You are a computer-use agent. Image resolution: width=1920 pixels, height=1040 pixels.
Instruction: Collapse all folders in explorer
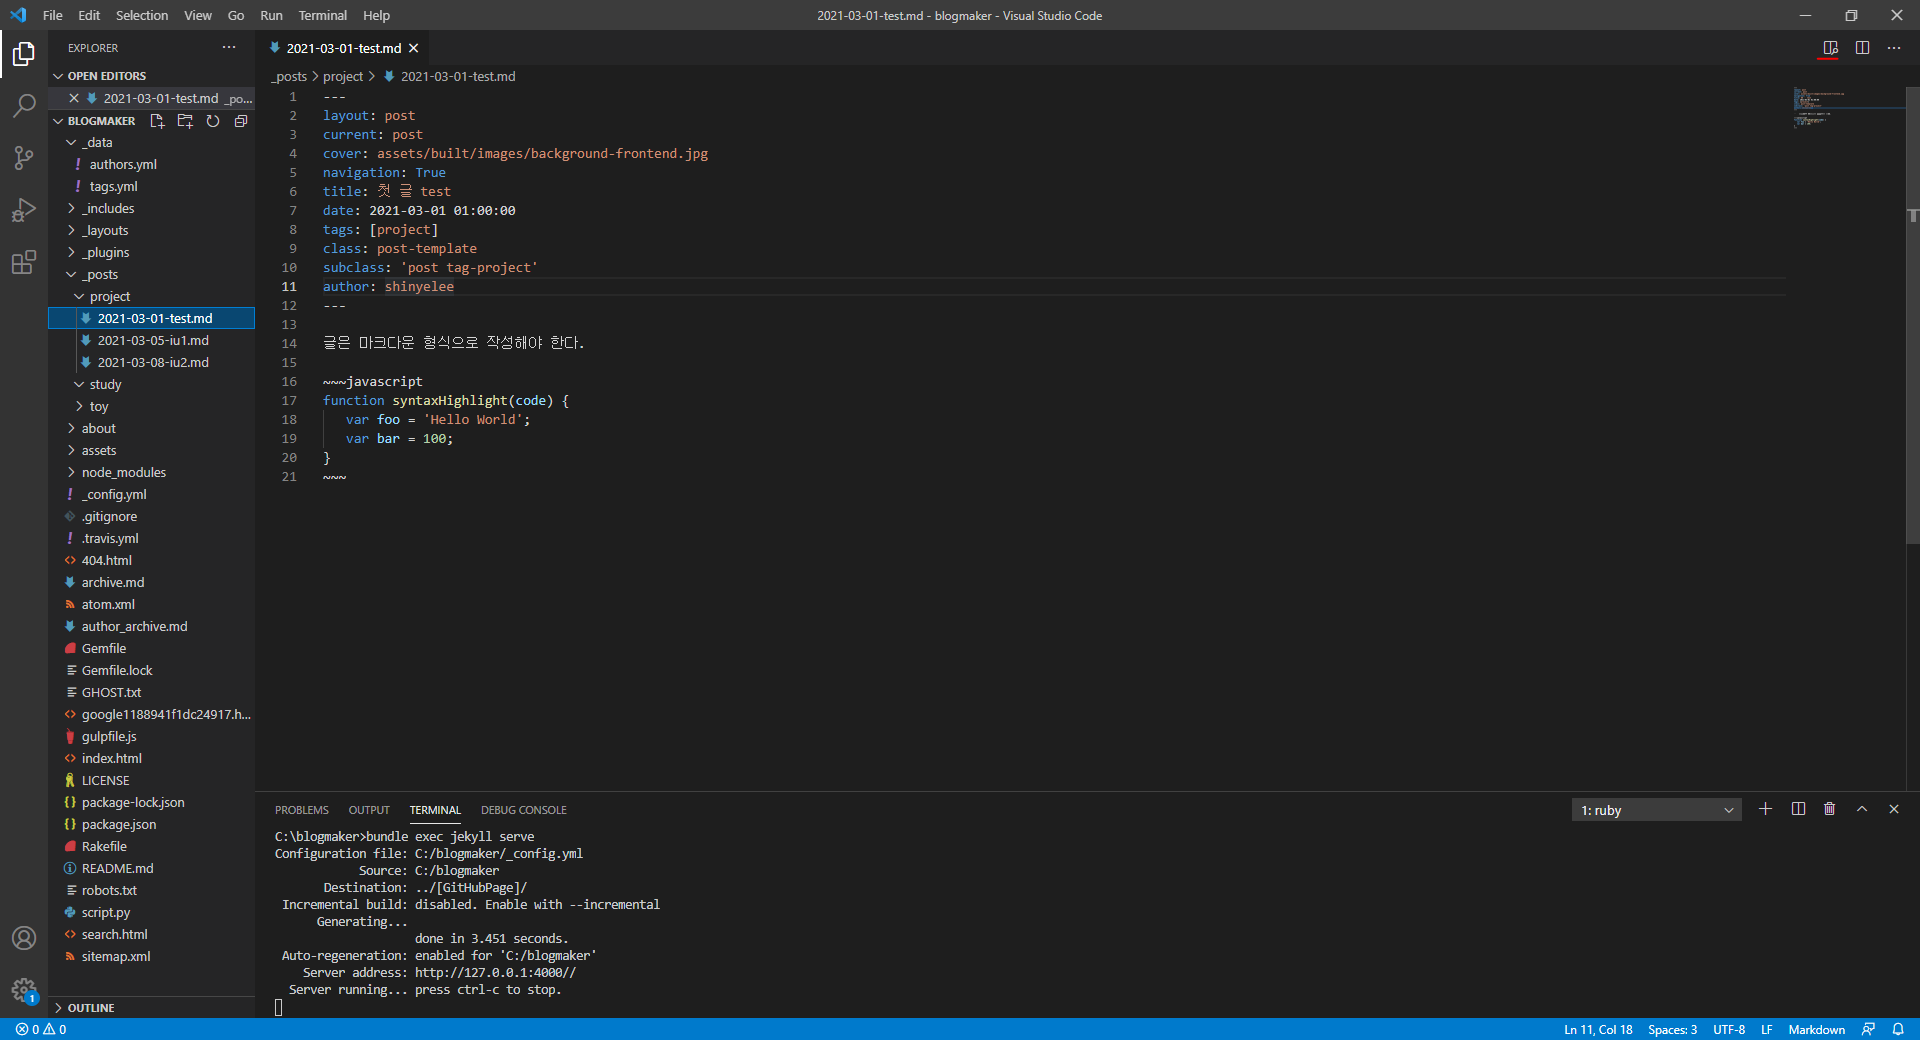coord(241,121)
